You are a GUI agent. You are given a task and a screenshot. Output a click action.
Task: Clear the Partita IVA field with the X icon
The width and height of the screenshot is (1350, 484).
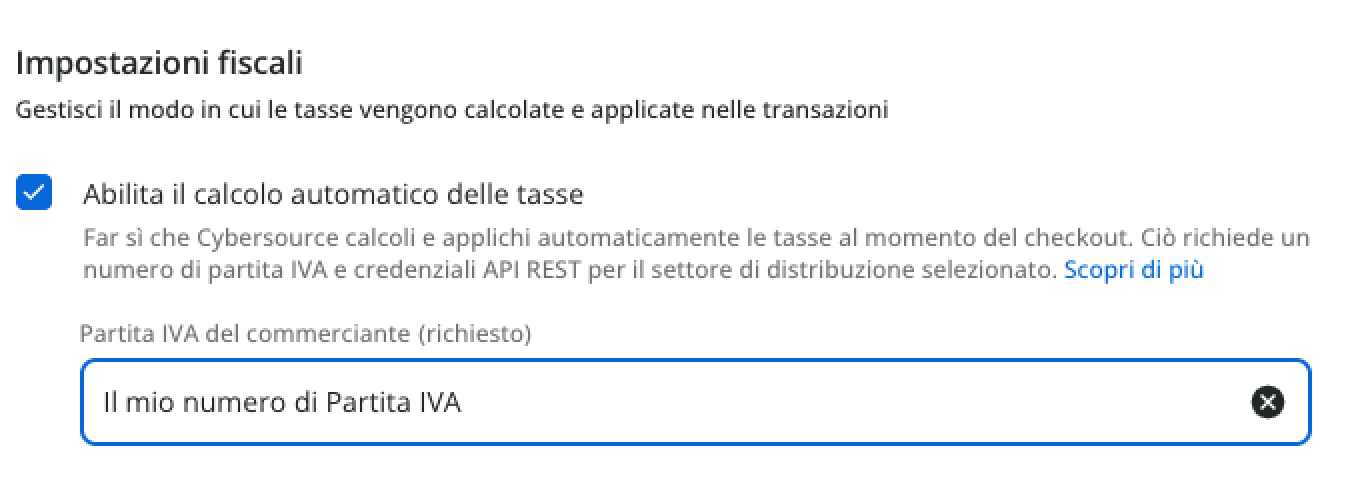tap(1267, 403)
